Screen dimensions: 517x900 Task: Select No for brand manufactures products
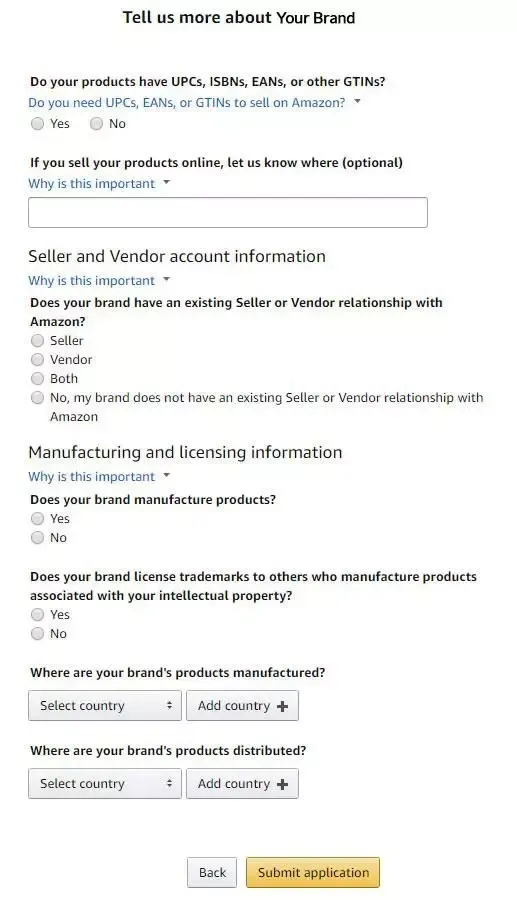point(37,537)
